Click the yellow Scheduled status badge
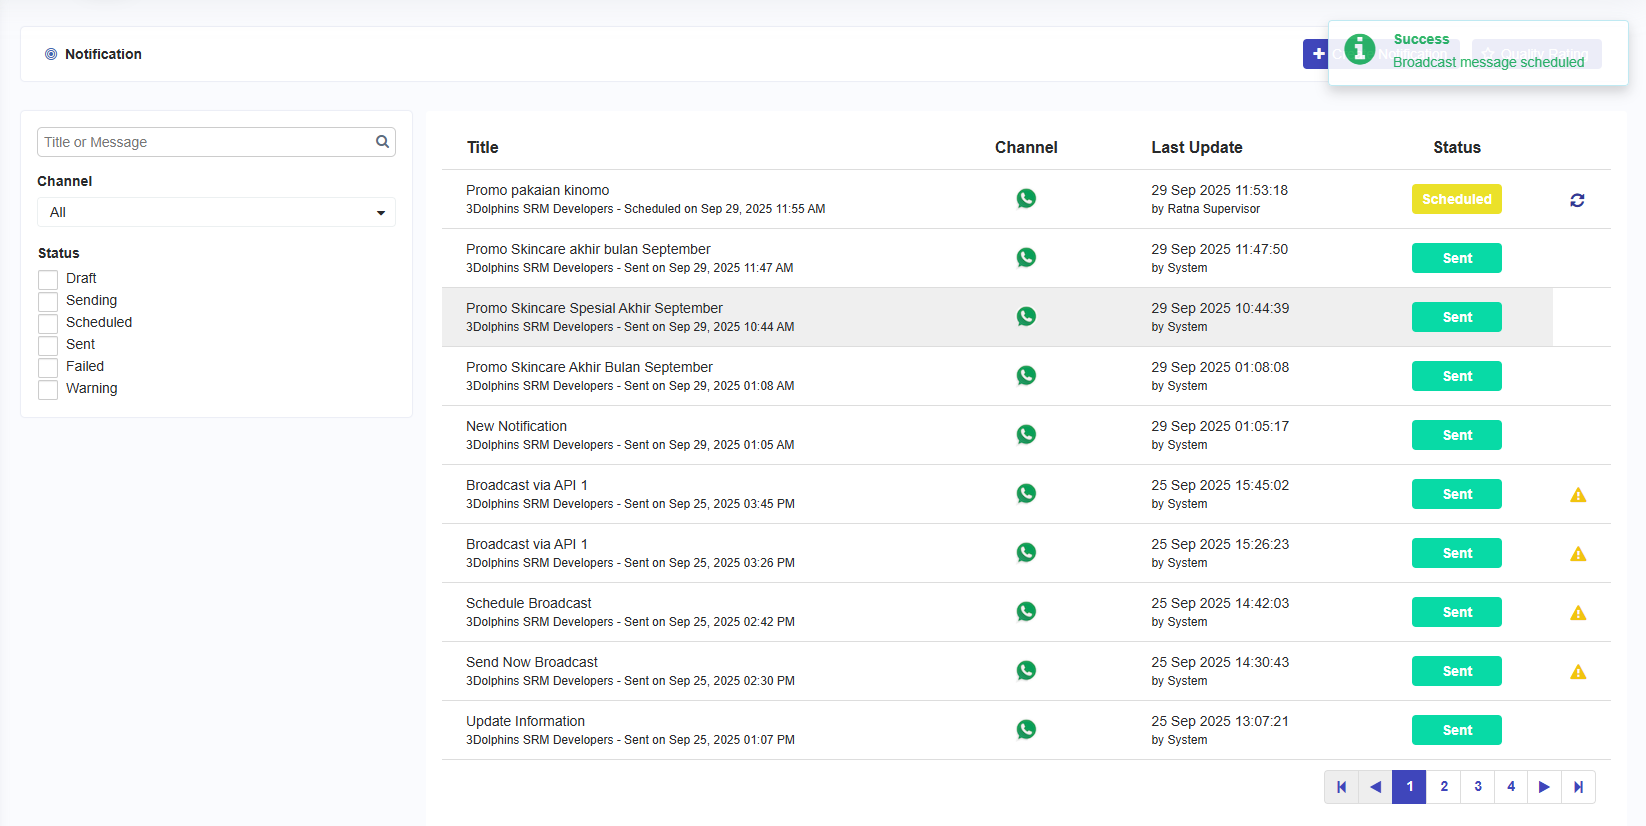The height and width of the screenshot is (826, 1646). [1456, 199]
